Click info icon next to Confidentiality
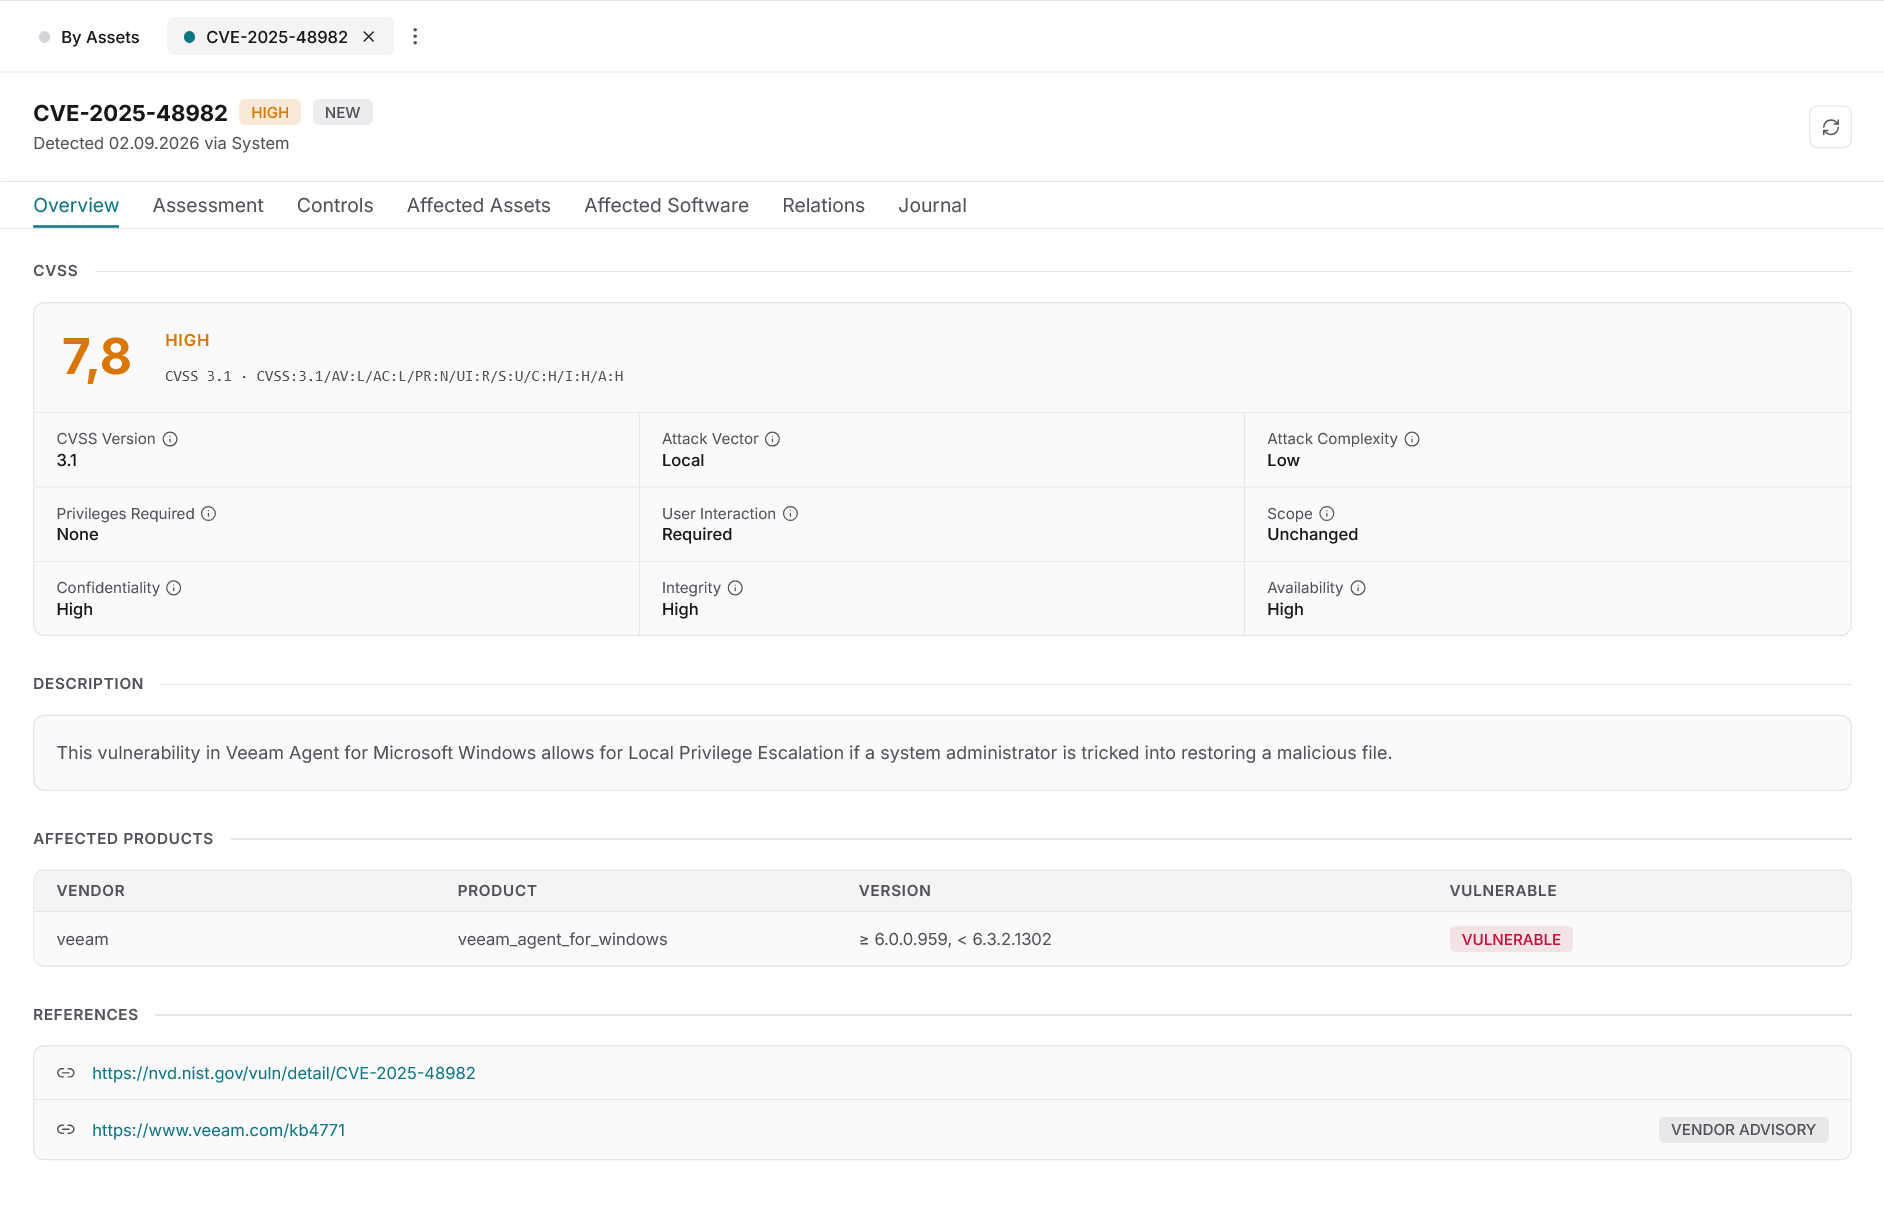The height and width of the screenshot is (1208, 1884). [x=174, y=588]
